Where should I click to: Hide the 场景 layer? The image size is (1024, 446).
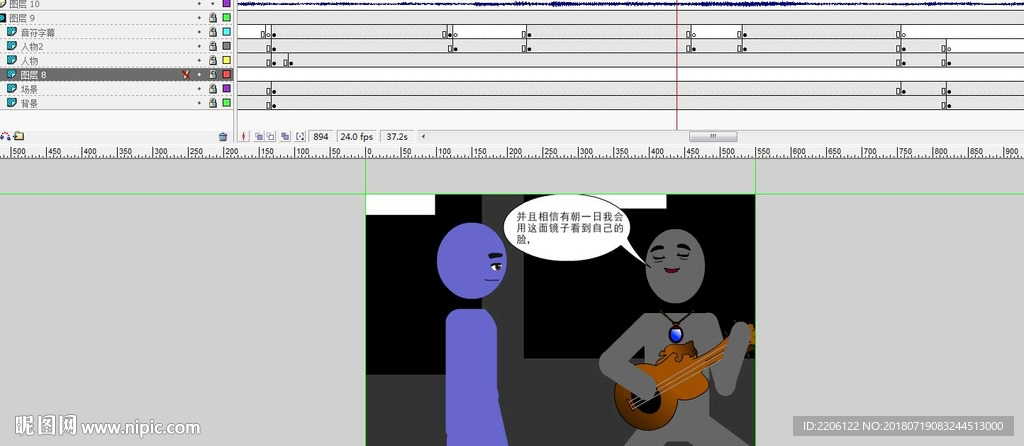pos(199,88)
